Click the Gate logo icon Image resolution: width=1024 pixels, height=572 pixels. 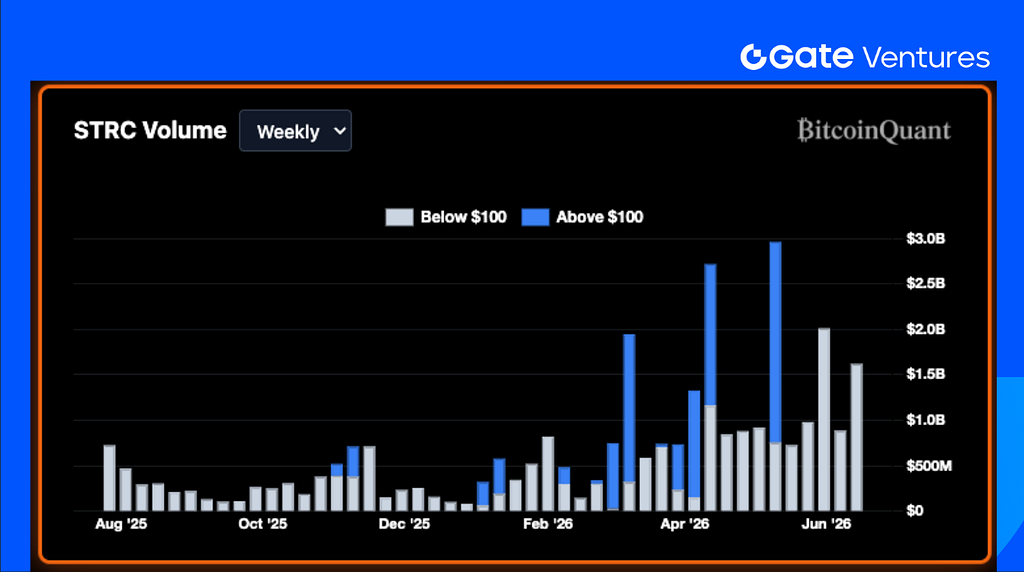753,57
